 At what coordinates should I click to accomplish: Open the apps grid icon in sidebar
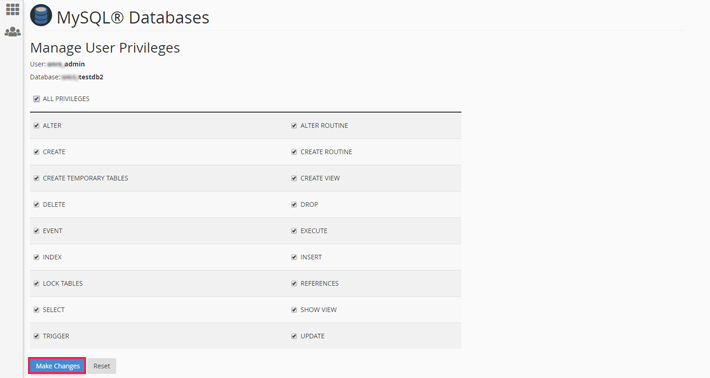coord(13,9)
